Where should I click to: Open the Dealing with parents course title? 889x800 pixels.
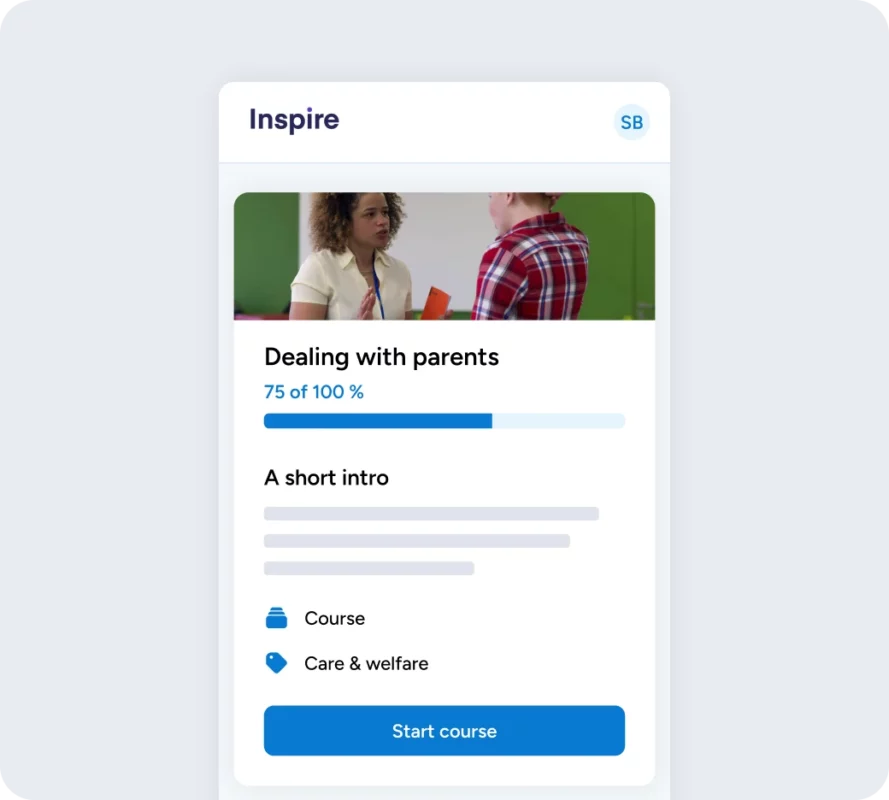381,357
